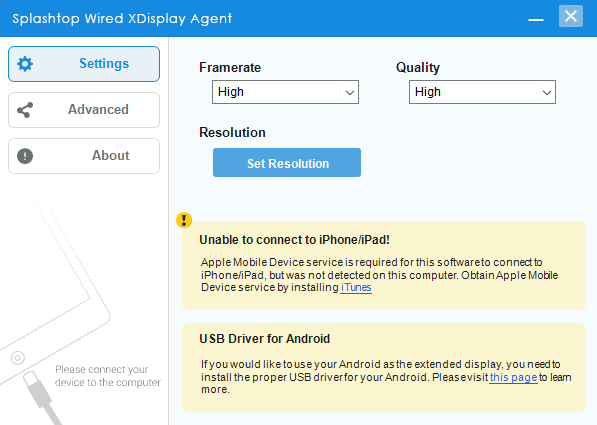Minimize the Splashtop window

tap(536, 19)
